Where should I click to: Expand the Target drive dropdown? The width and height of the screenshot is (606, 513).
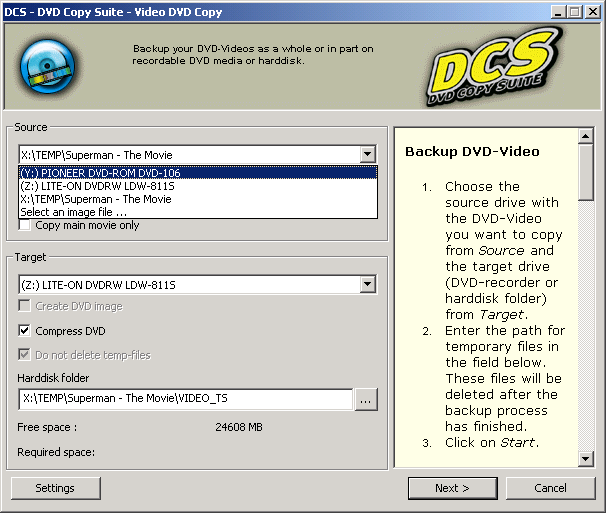[x=367, y=285]
